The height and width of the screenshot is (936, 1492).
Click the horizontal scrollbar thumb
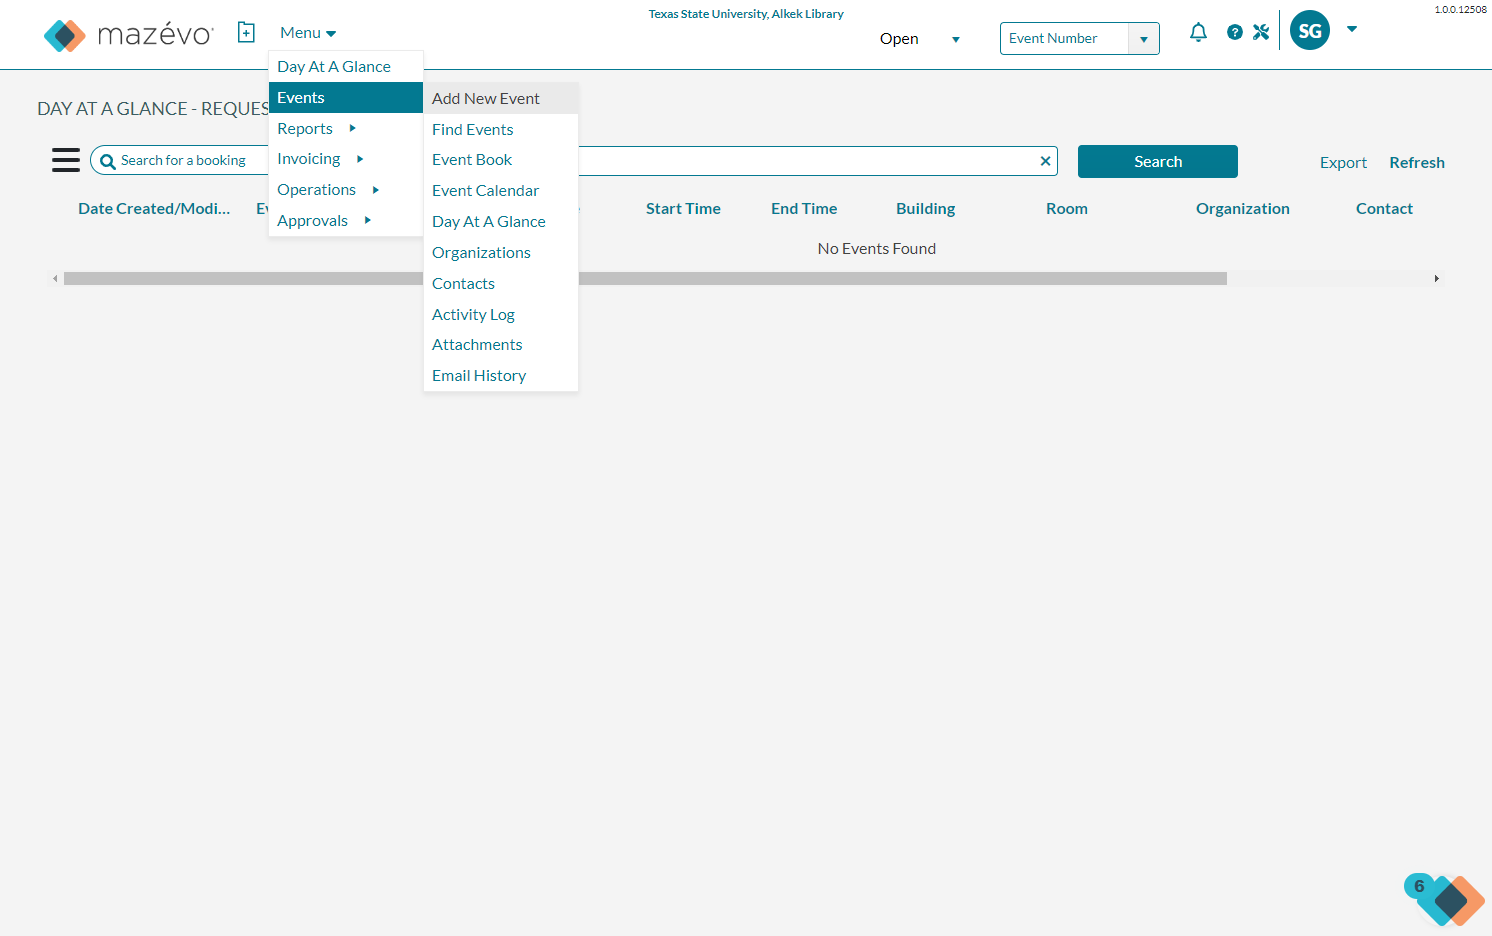(645, 279)
